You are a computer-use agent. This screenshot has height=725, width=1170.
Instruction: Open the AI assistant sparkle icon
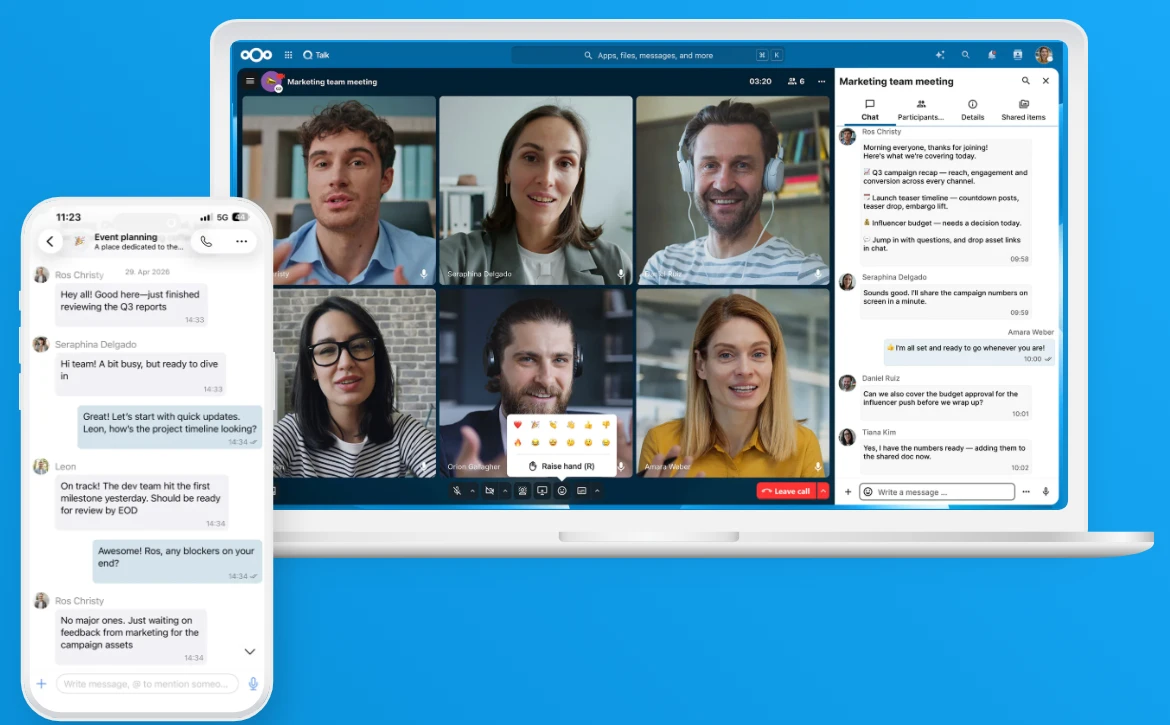(939, 55)
